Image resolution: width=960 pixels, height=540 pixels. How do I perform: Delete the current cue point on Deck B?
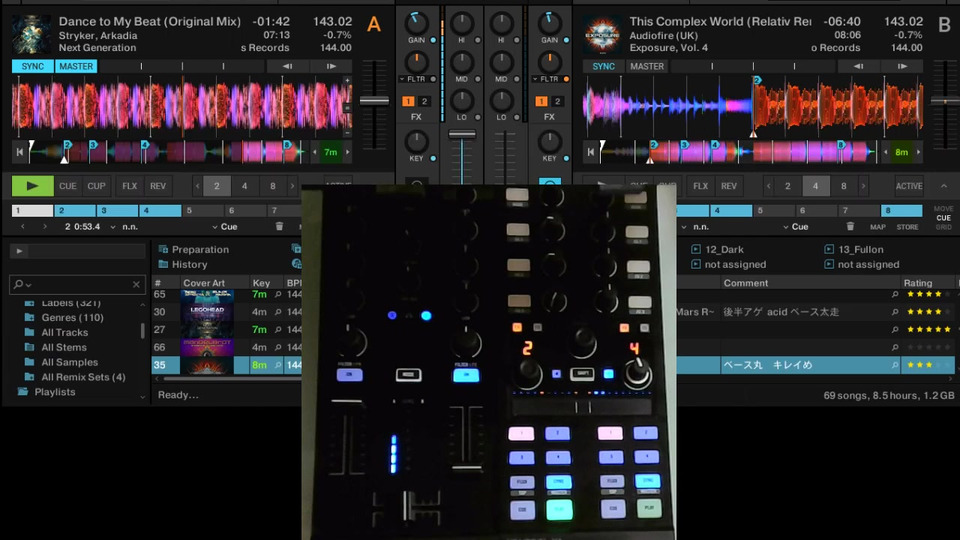850,227
